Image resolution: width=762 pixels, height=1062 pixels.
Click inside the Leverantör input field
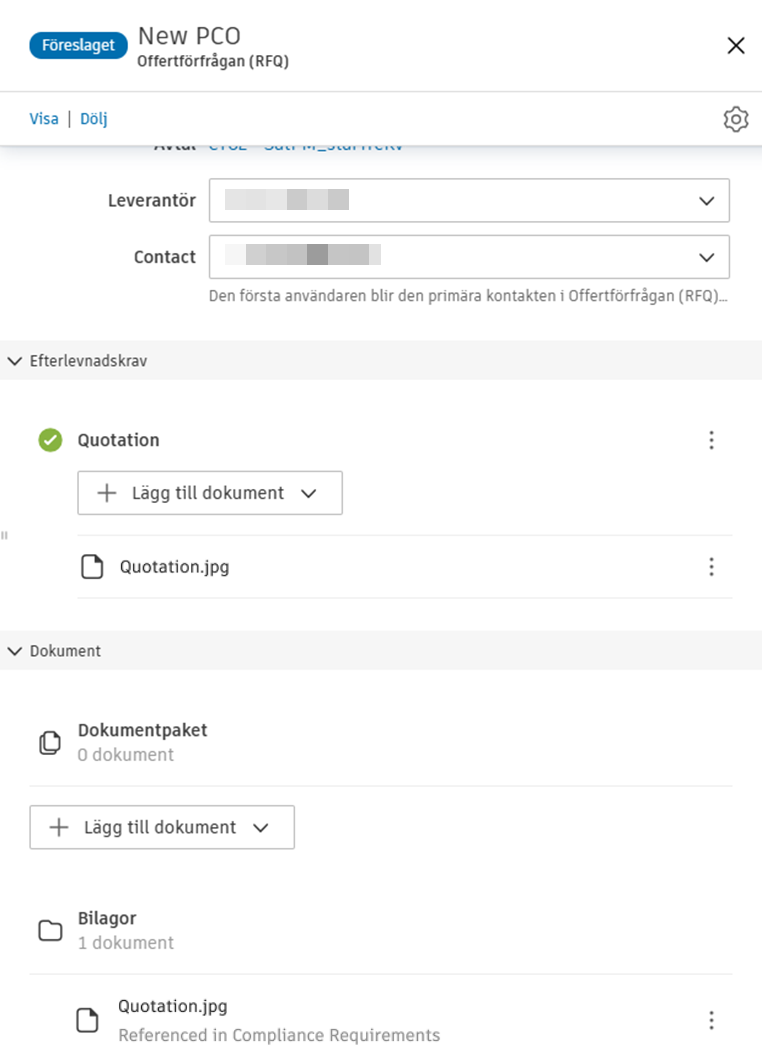pos(400,200)
